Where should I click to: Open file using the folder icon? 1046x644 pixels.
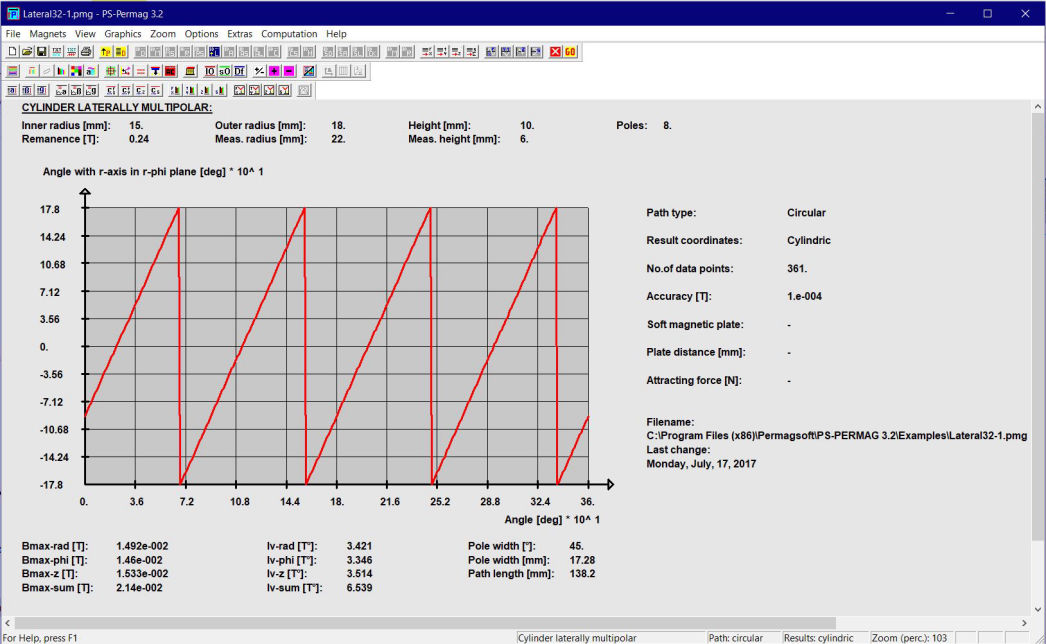(27, 51)
